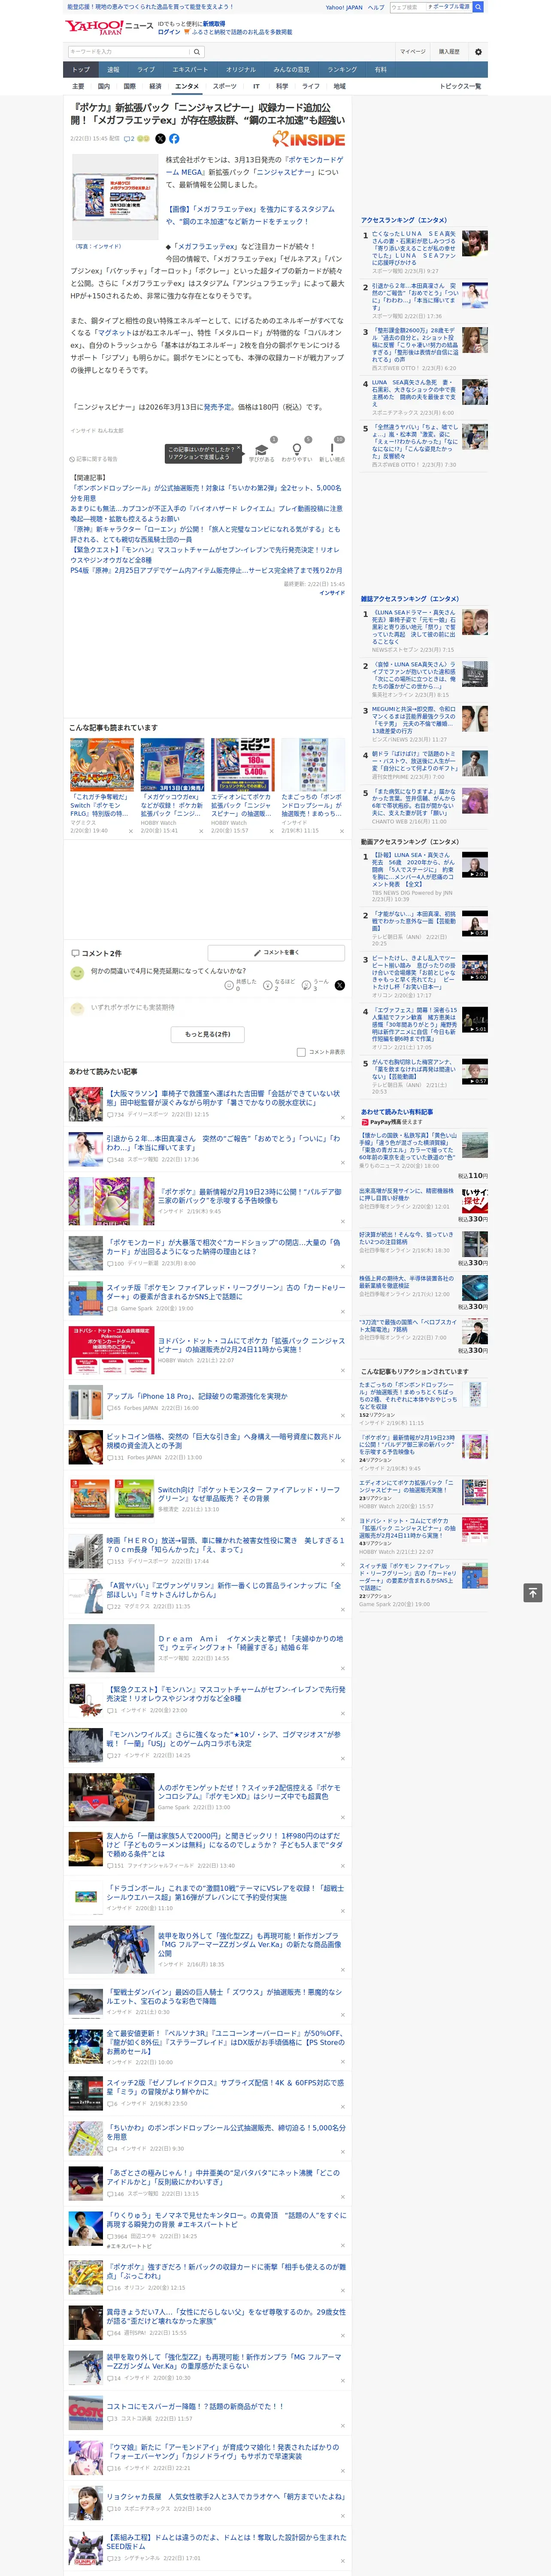The width and height of the screenshot is (551, 2576).
Task: Click ログイン link in header
Action: [x=169, y=32]
